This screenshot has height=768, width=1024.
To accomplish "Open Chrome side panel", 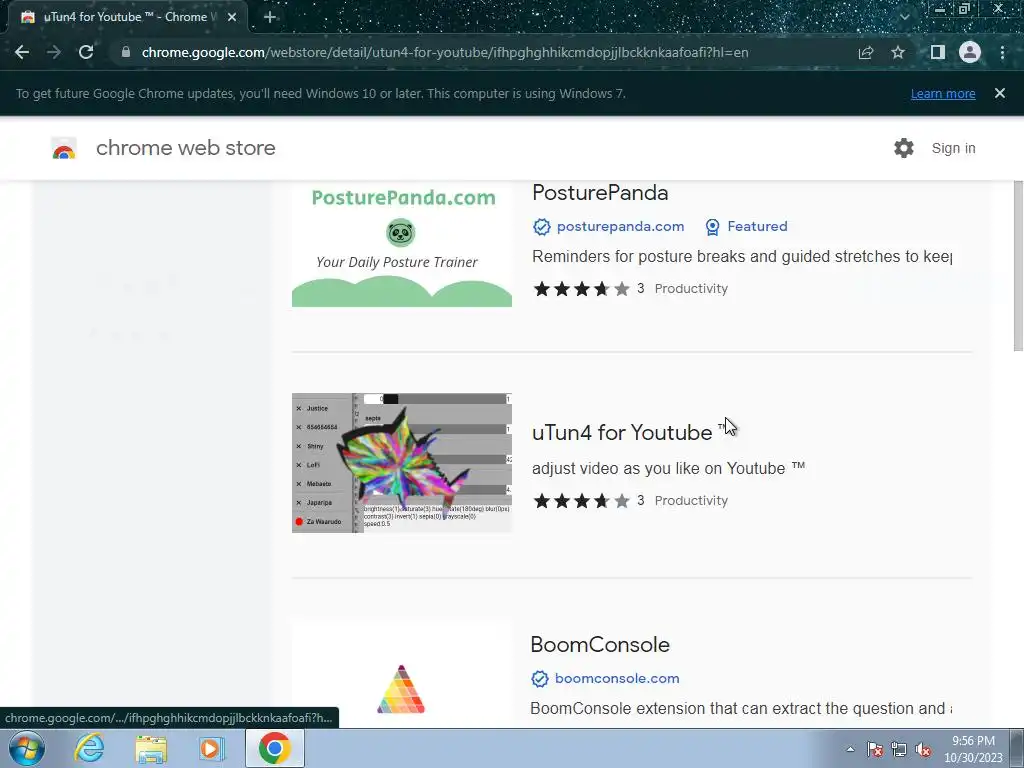I will pos(938,52).
